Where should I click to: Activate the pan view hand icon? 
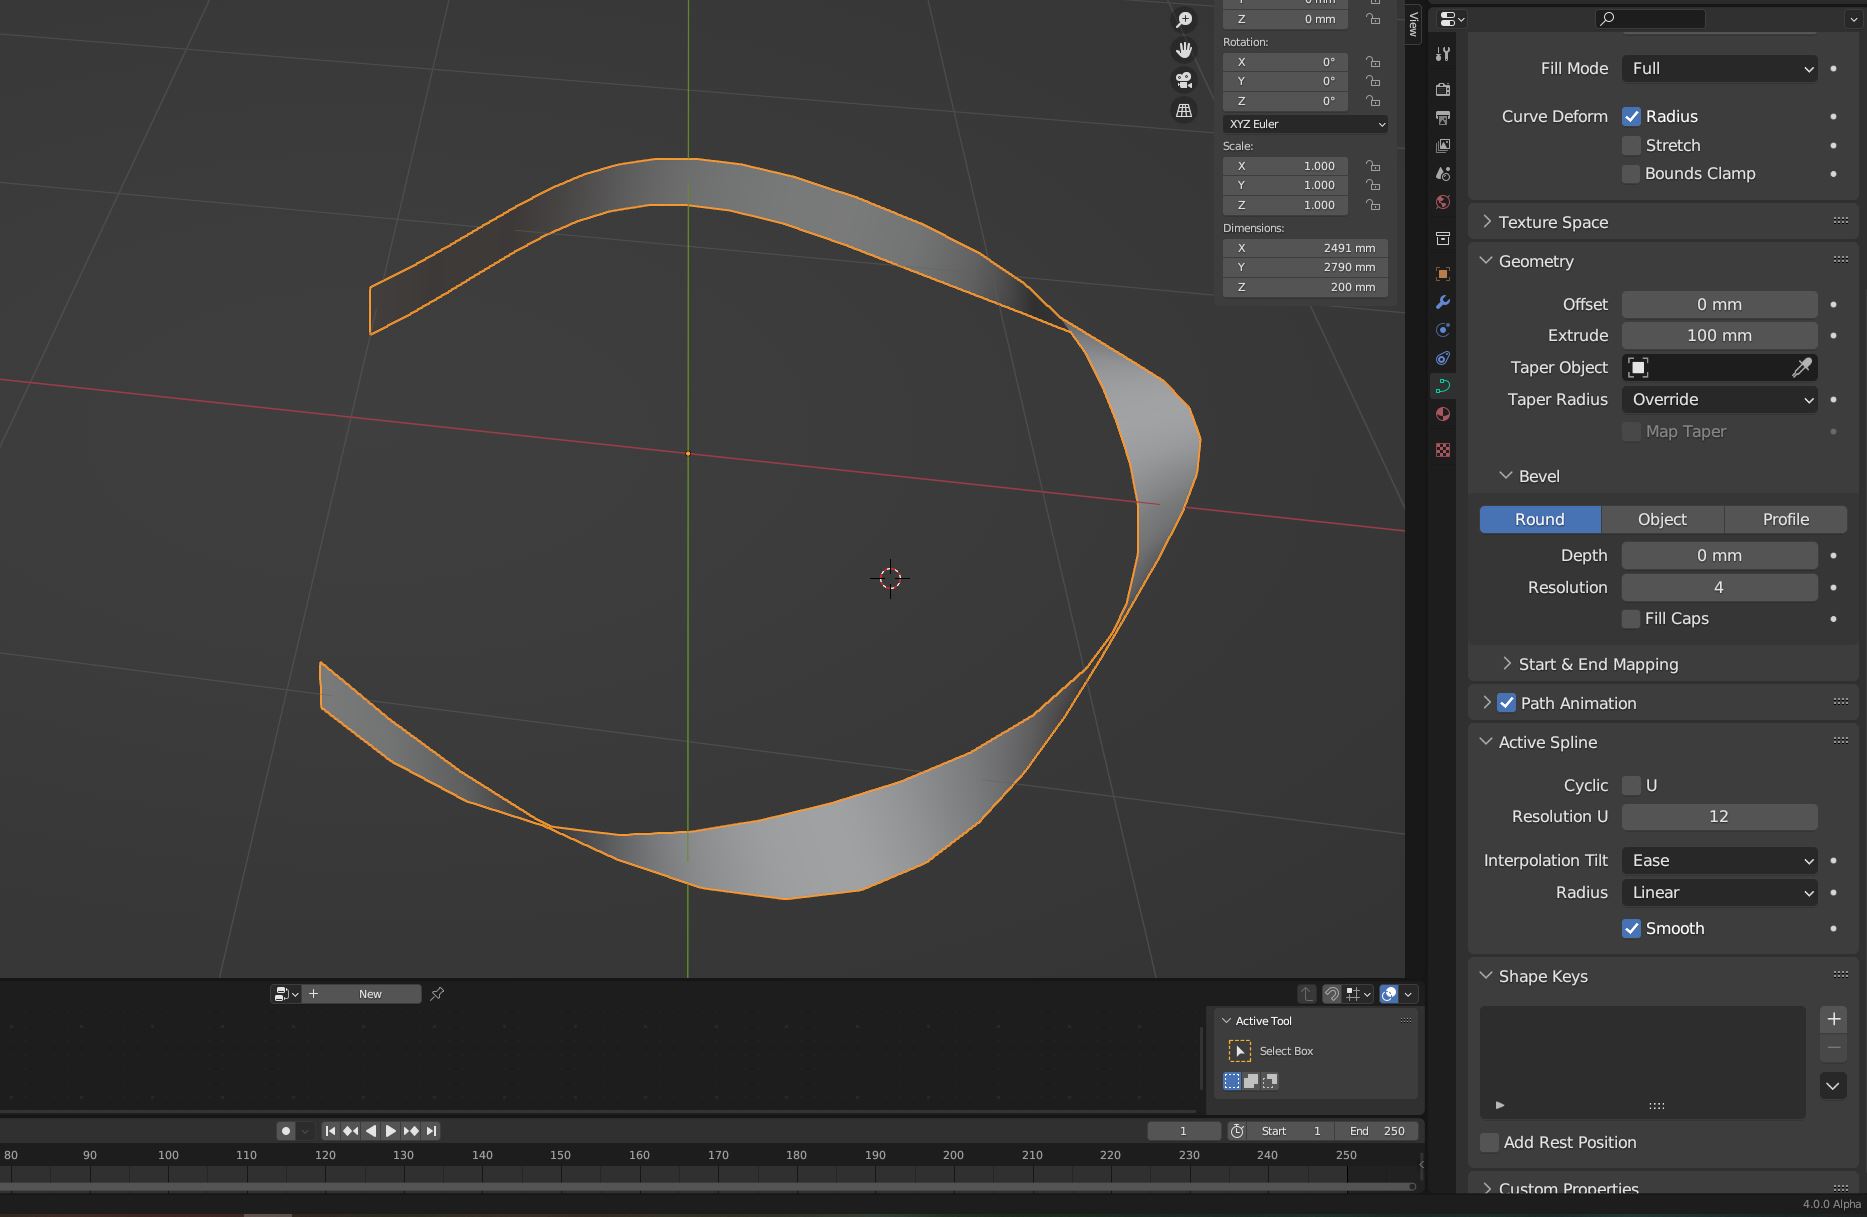coord(1184,50)
